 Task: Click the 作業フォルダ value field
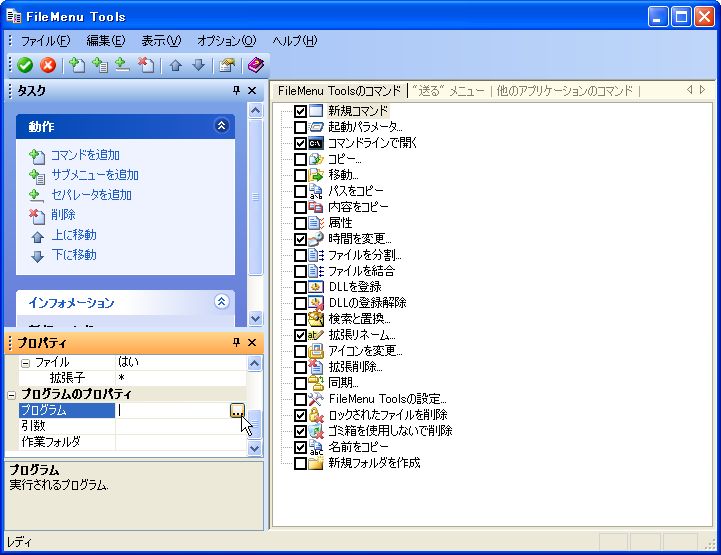click(180, 442)
